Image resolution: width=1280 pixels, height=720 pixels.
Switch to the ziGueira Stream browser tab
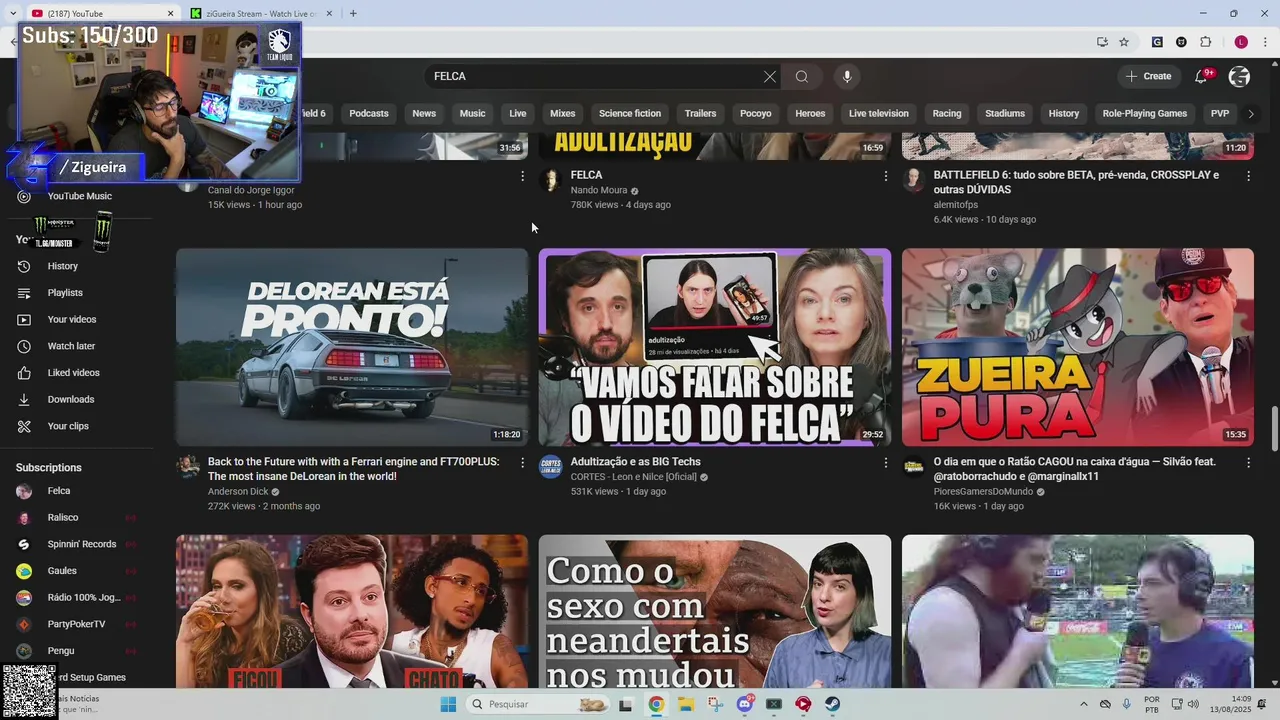(x=260, y=13)
